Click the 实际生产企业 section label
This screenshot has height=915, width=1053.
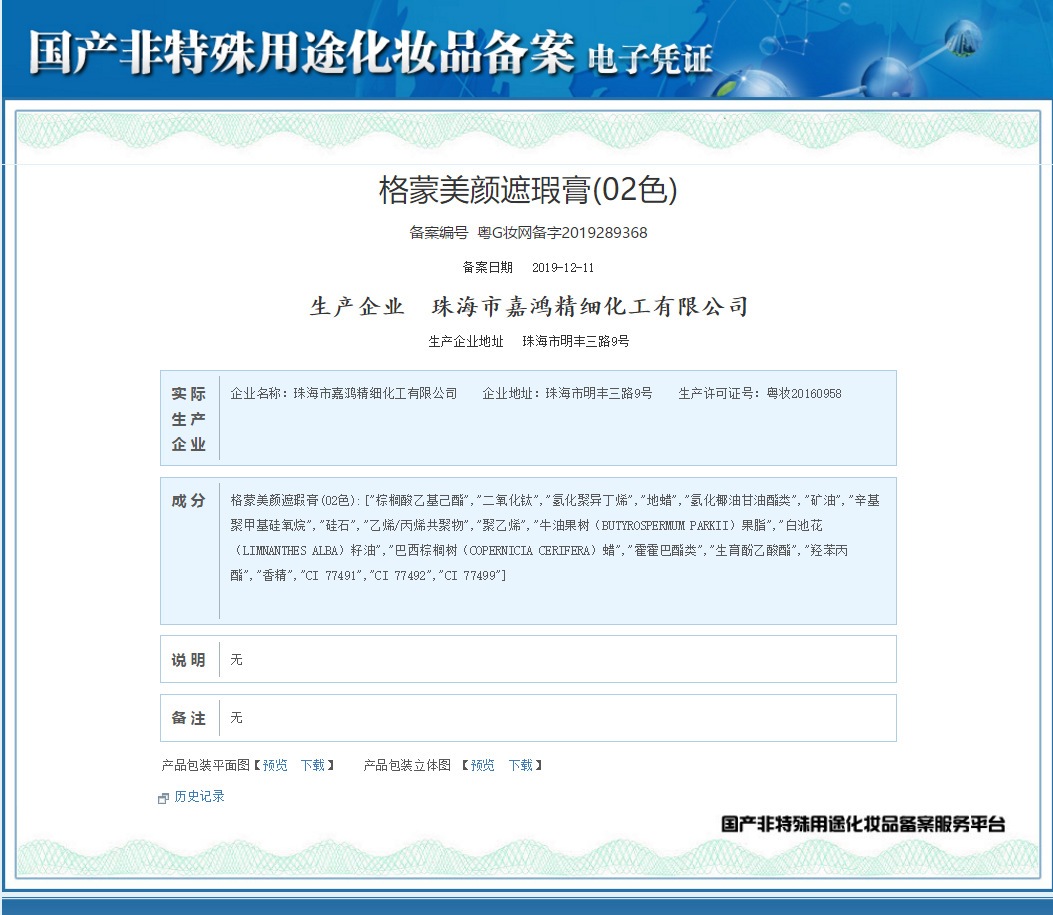click(189, 418)
